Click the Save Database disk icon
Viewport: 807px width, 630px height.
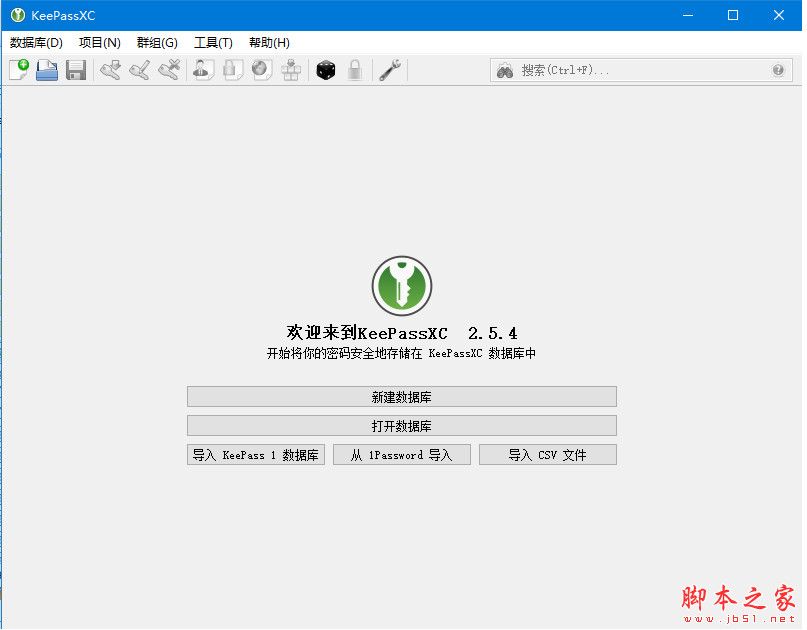point(76,70)
